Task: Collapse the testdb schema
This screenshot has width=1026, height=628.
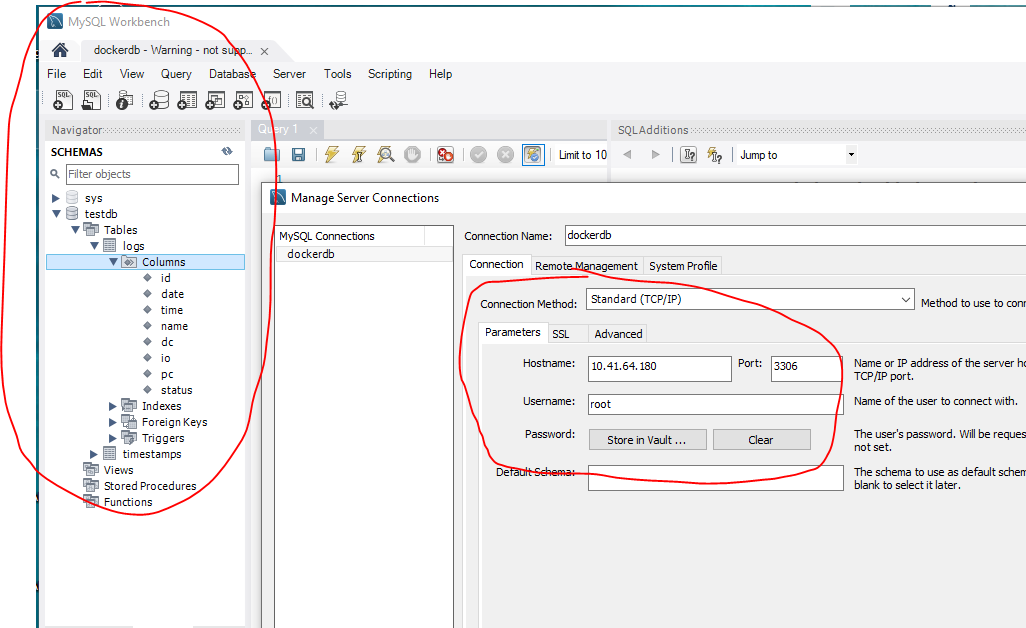Action: click(x=56, y=214)
